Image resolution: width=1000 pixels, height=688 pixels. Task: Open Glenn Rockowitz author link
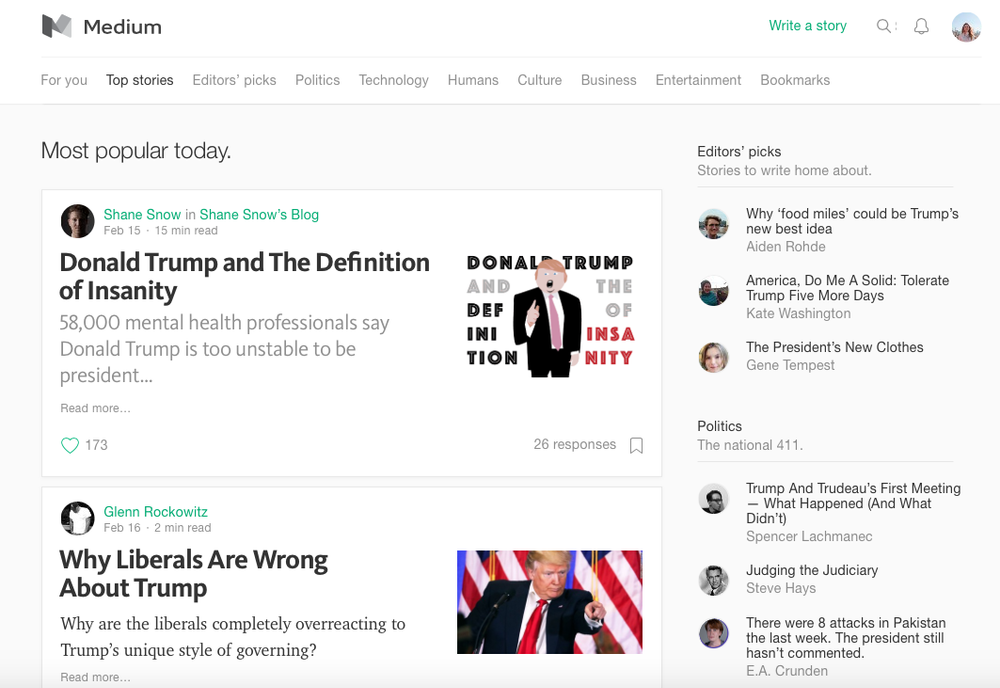(x=156, y=512)
